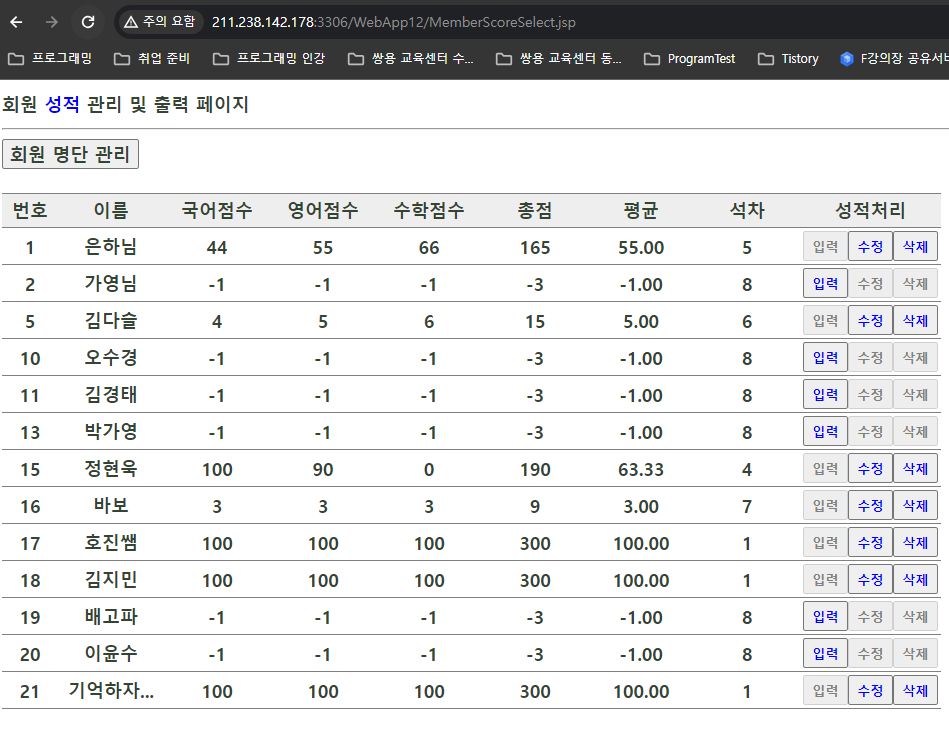Click 삭제 button for 김지민 row
This screenshot has width=949, height=732.
915,579
